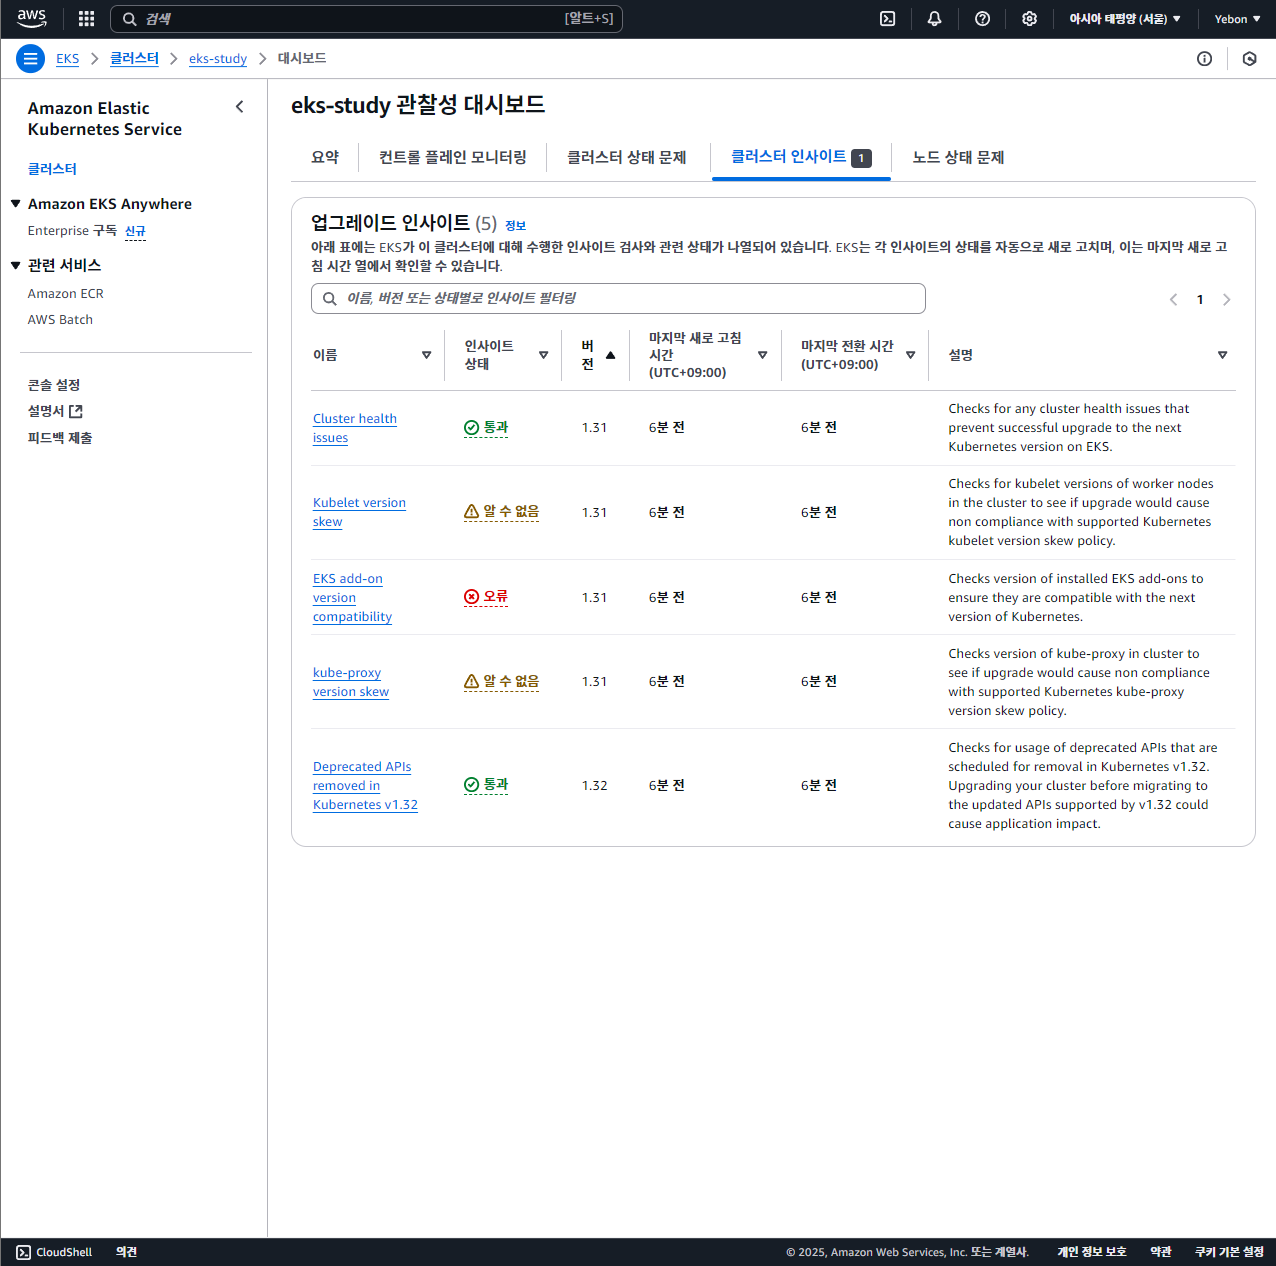This screenshot has width=1276, height=1266.
Task: Click unknown warning status for kube-proxy version skew
Action: point(501,681)
